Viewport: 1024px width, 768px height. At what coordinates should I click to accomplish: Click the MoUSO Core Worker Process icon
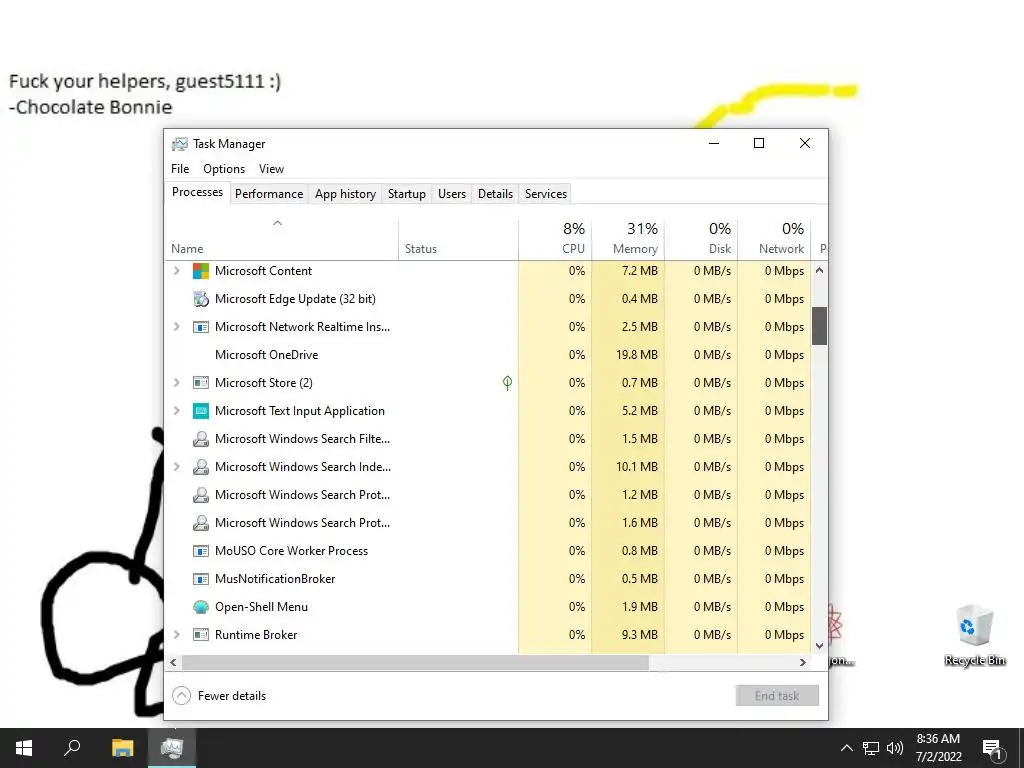pos(200,551)
